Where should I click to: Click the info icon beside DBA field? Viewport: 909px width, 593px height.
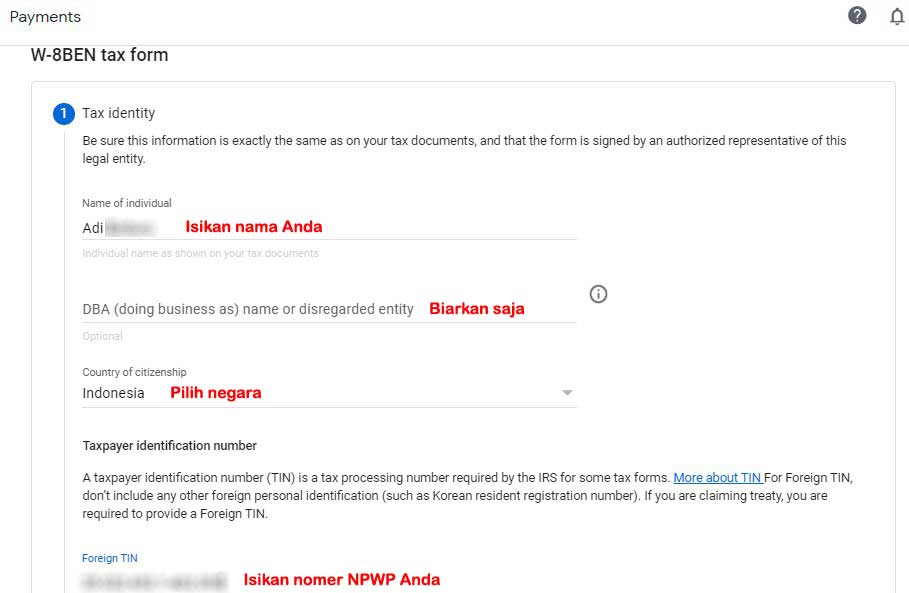[x=598, y=294]
